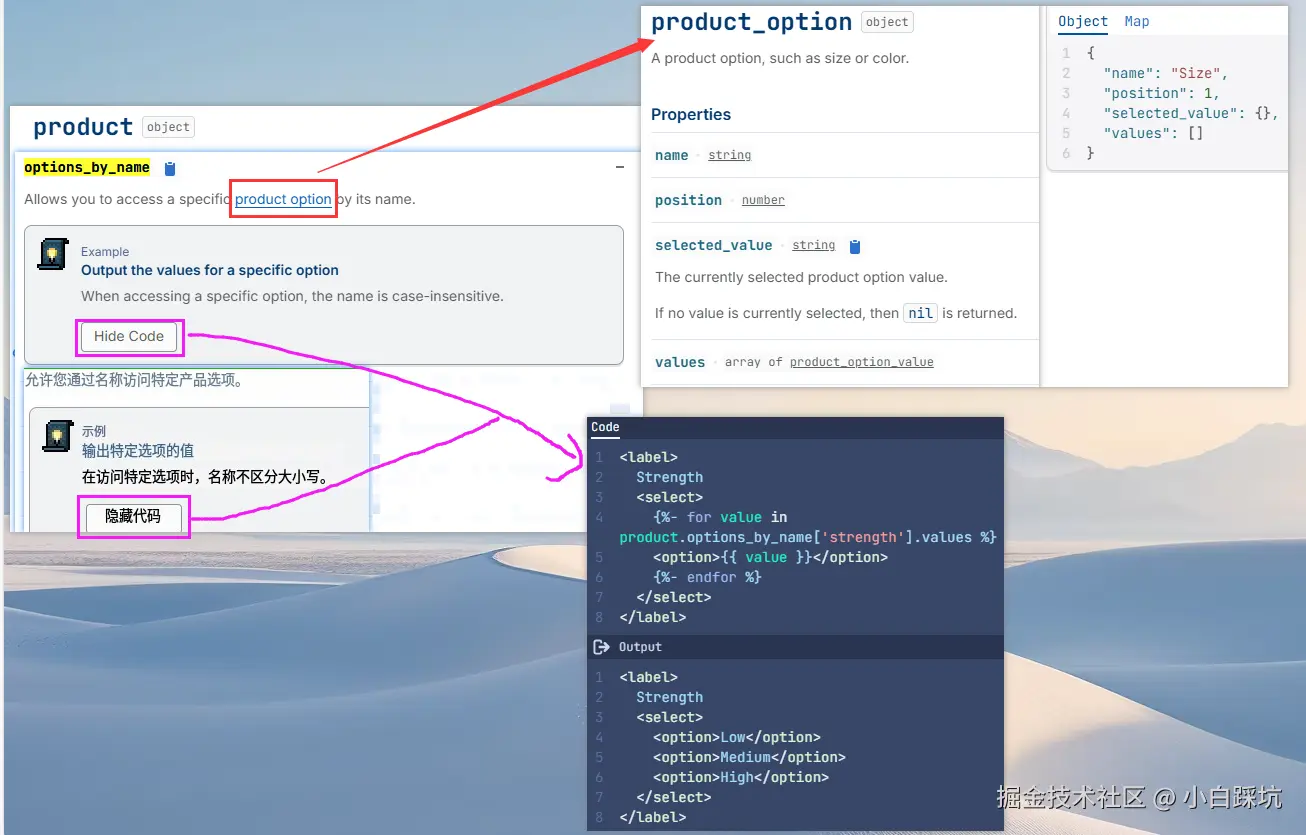Click the selected_value property label
This screenshot has width=1306, height=835.
click(x=713, y=245)
